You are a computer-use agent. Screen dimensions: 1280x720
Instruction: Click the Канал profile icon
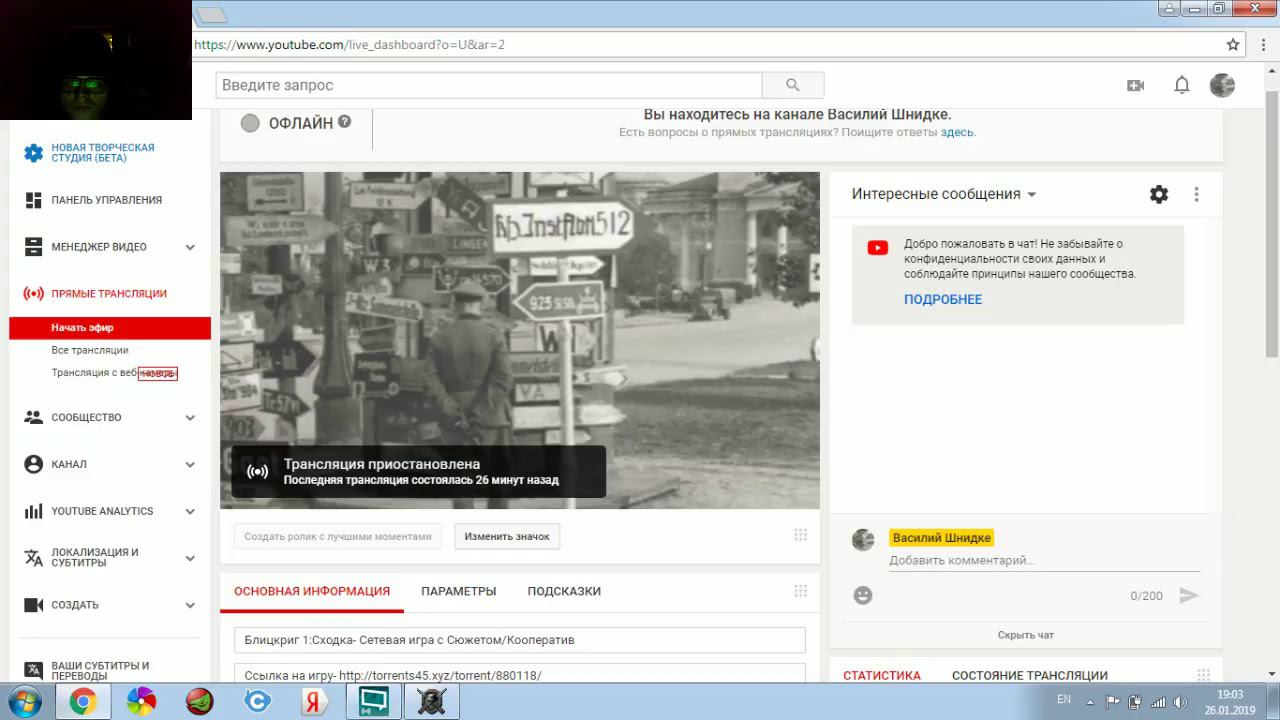[34, 465]
